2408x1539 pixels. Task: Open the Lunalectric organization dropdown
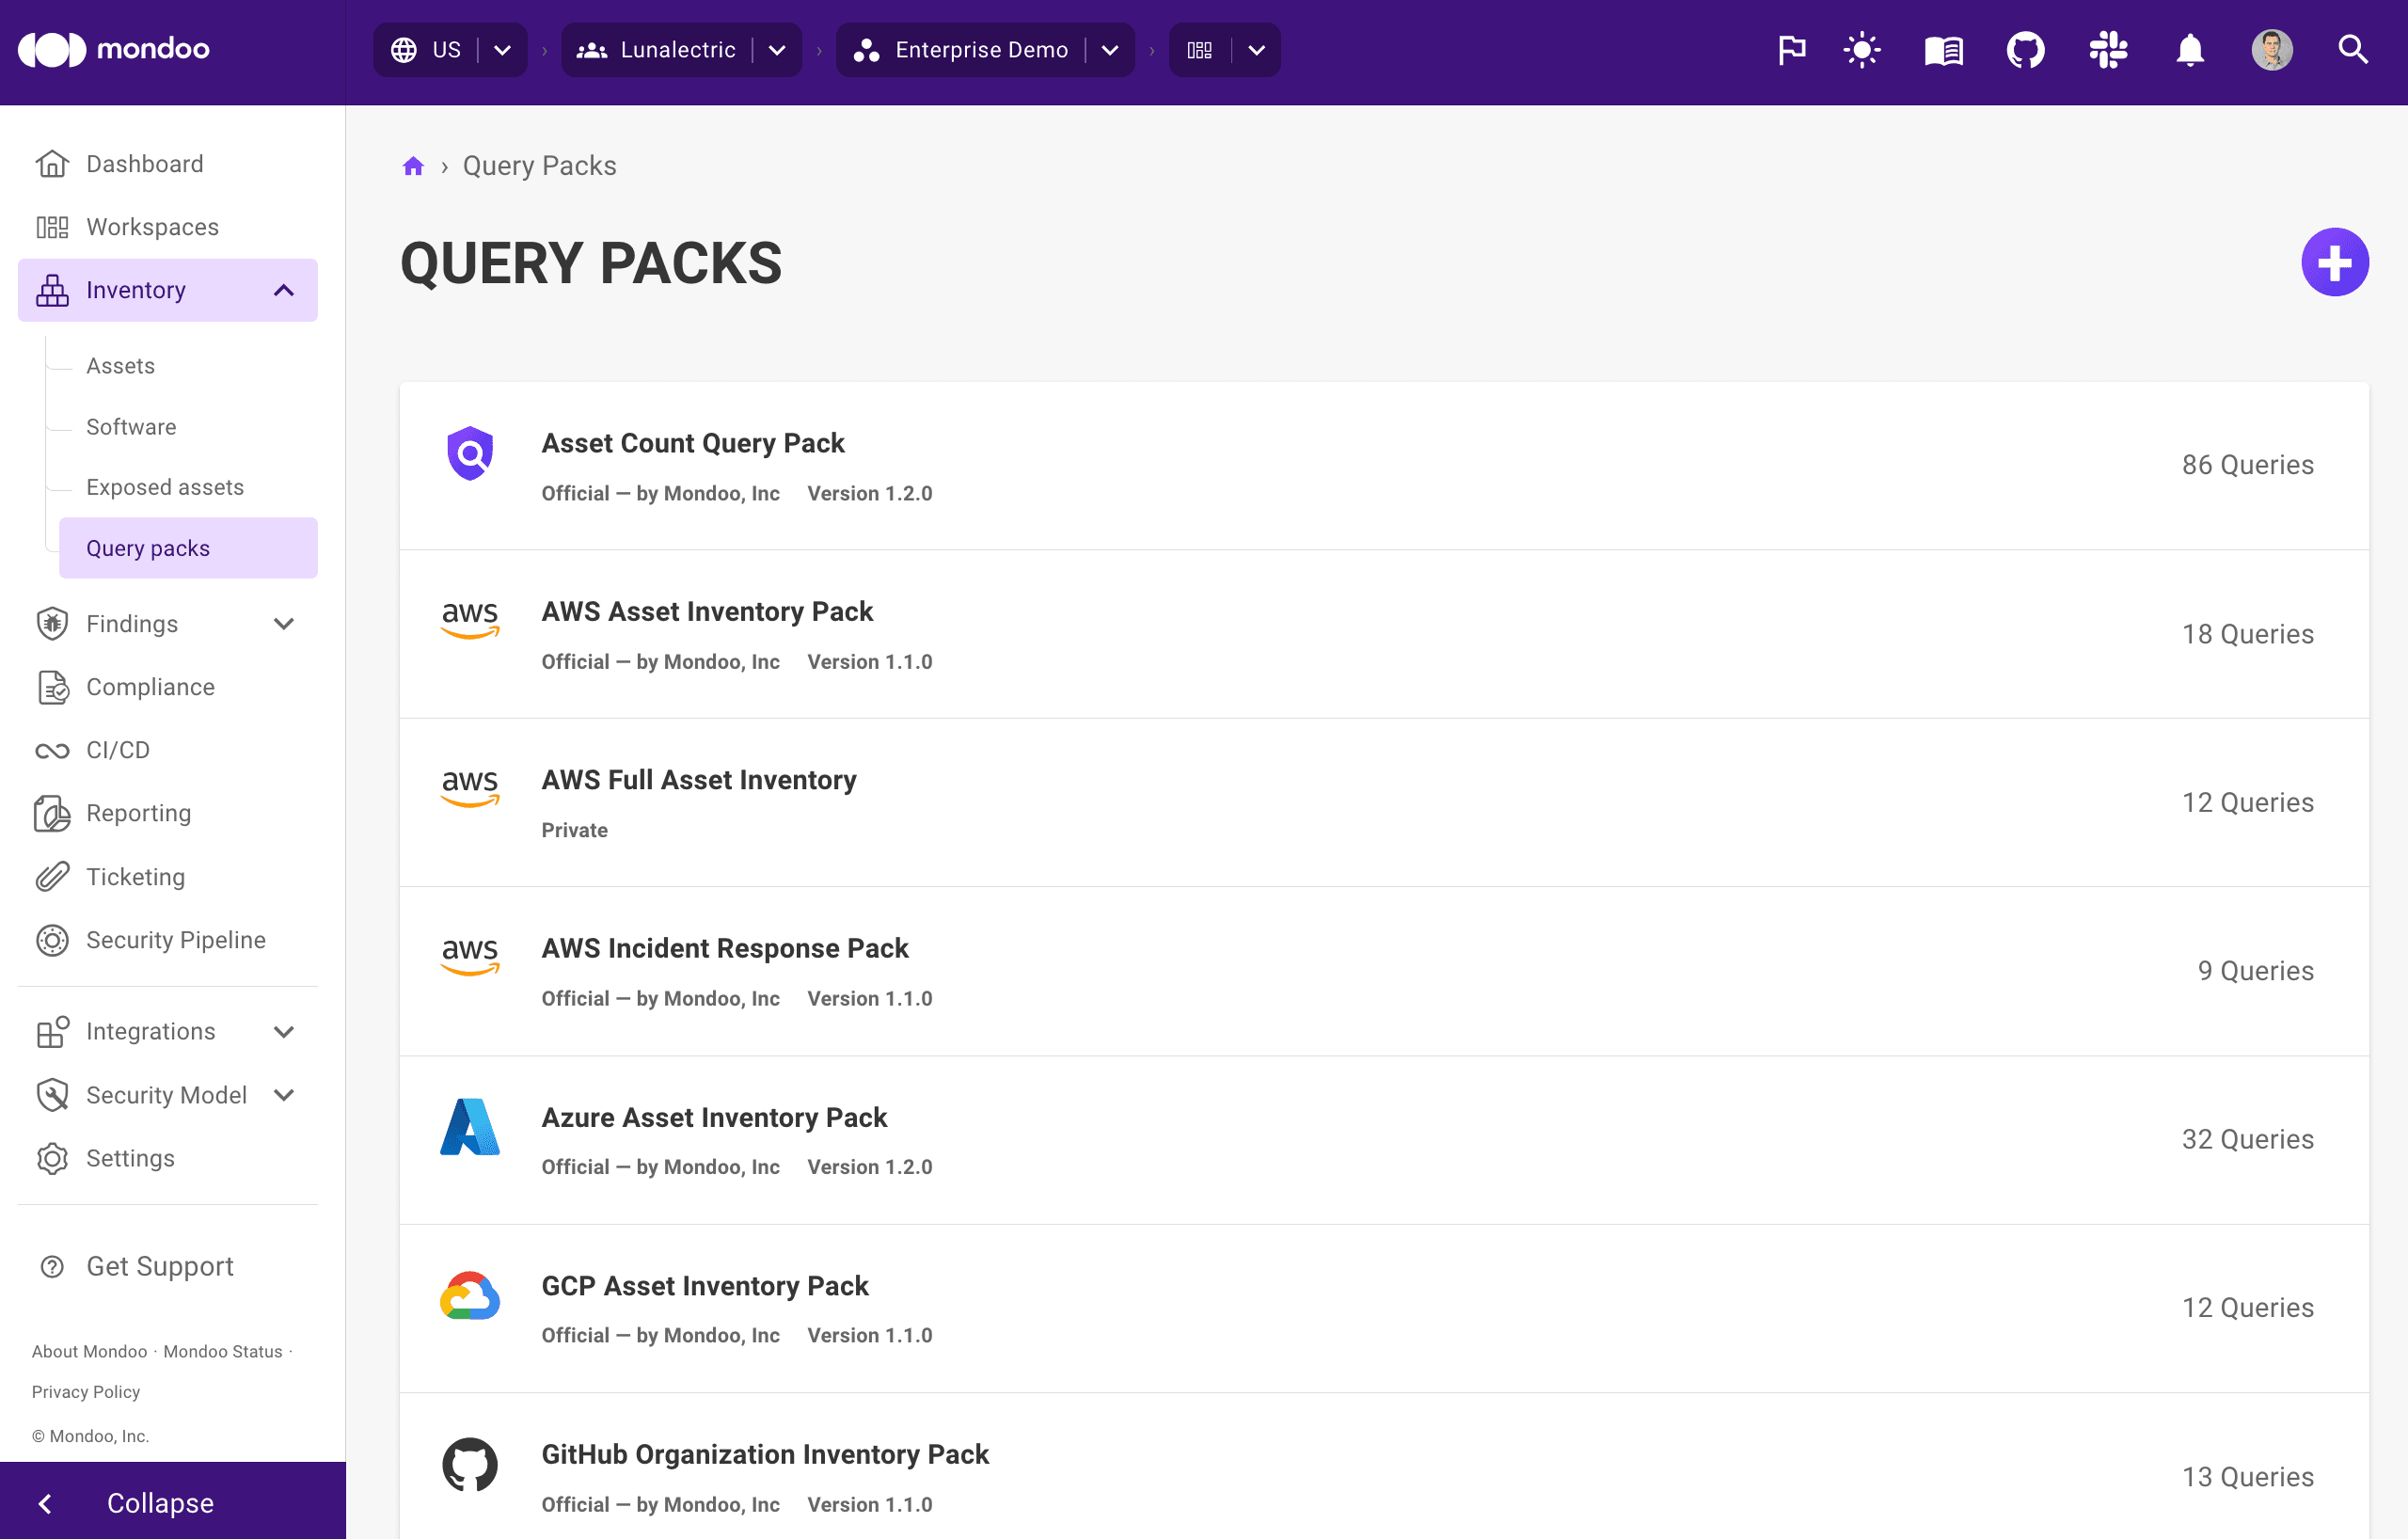(x=778, y=49)
